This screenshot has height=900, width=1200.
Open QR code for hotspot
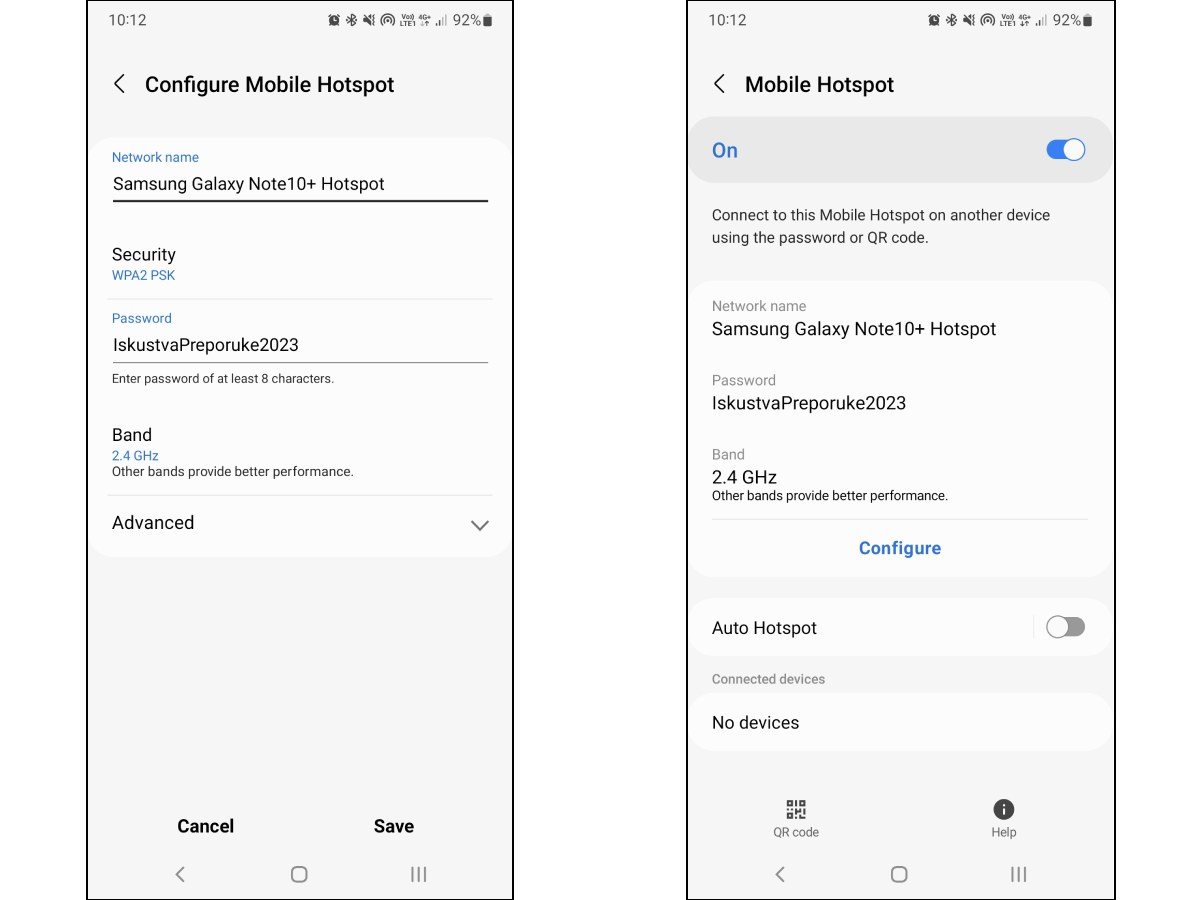tap(796, 818)
